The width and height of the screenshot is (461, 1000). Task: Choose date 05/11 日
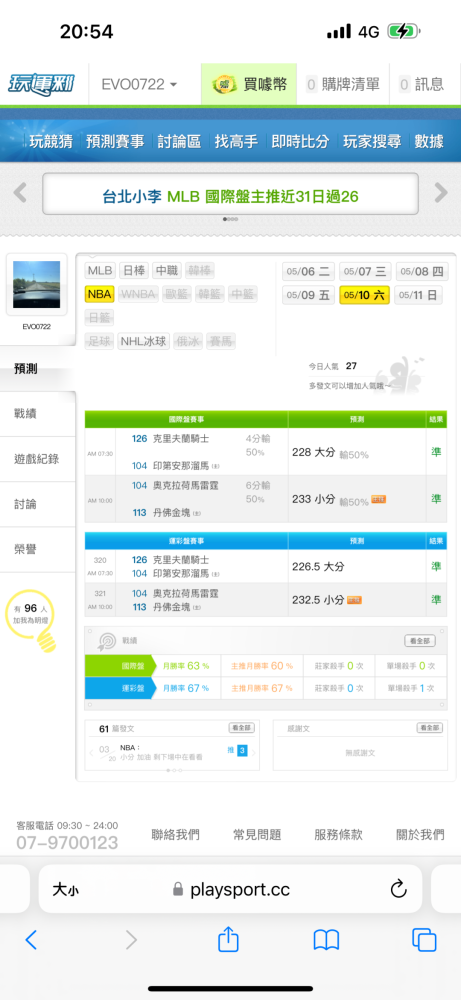pos(418,295)
